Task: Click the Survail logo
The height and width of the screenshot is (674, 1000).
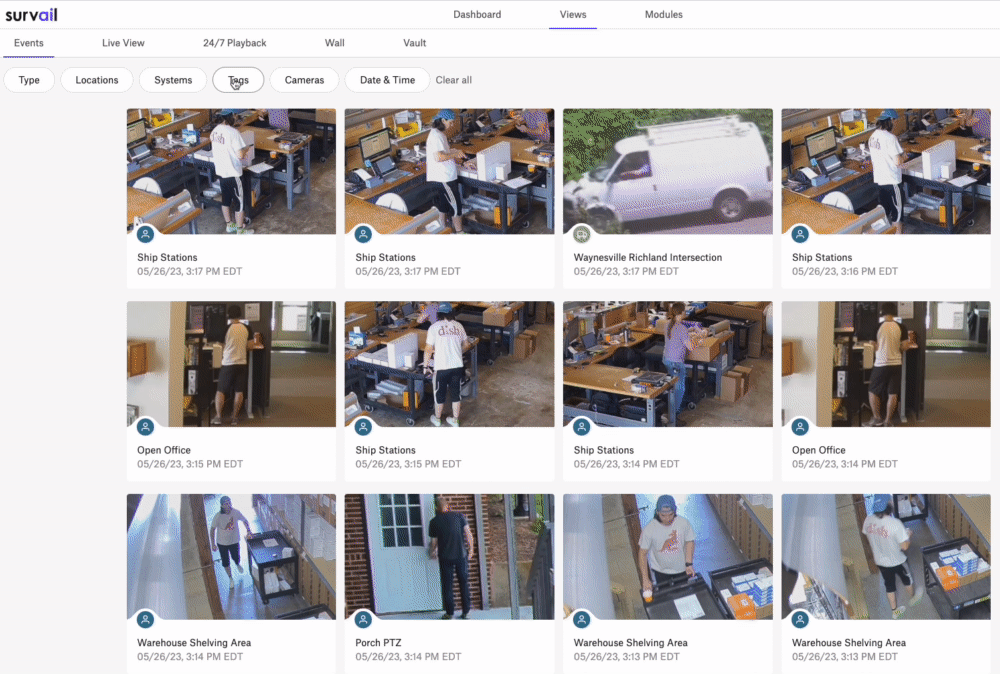Action: [x=31, y=15]
